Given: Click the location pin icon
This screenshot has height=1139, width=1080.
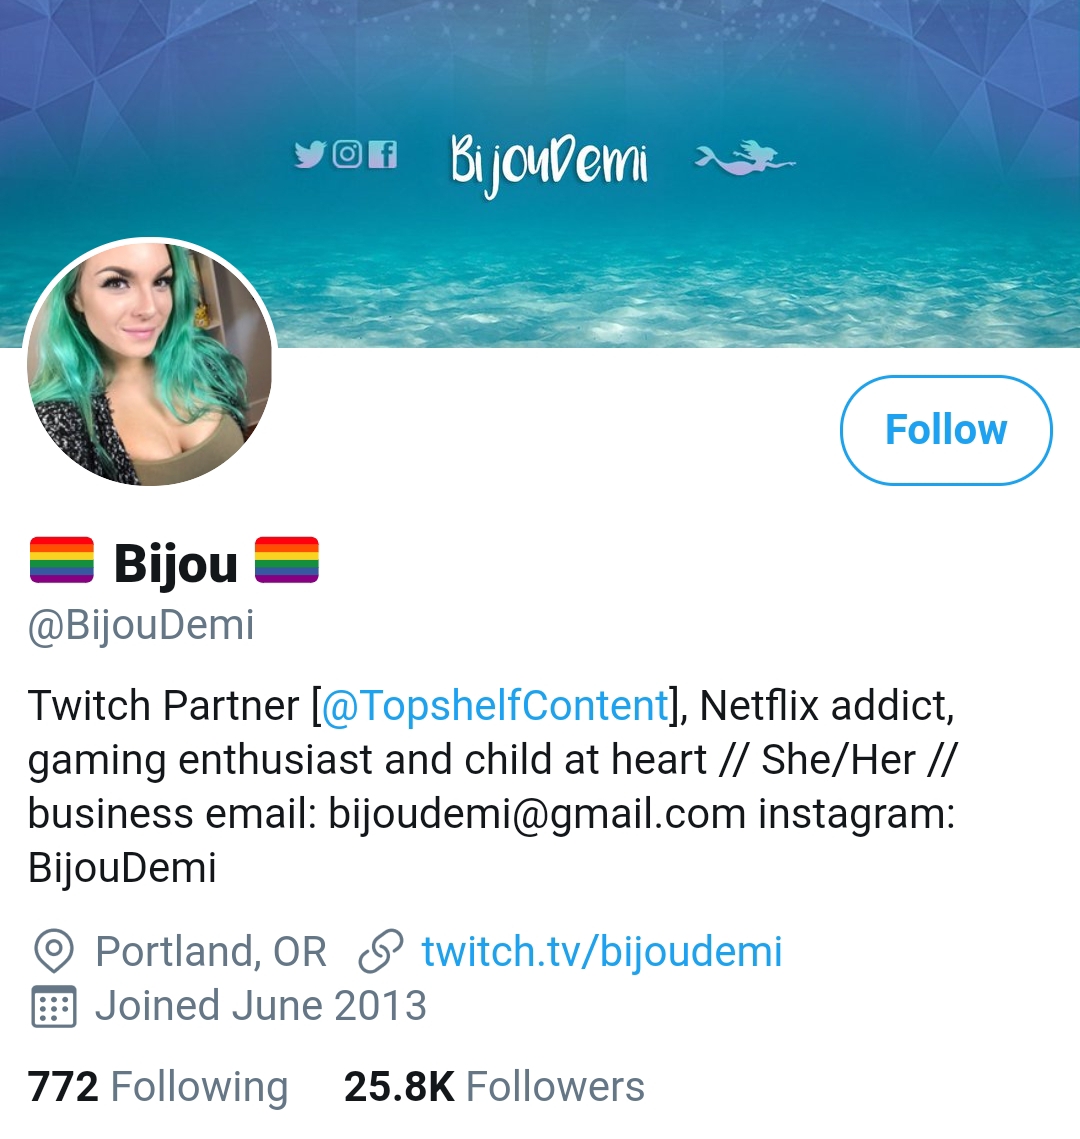Looking at the screenshot, I should pos(54,951).
